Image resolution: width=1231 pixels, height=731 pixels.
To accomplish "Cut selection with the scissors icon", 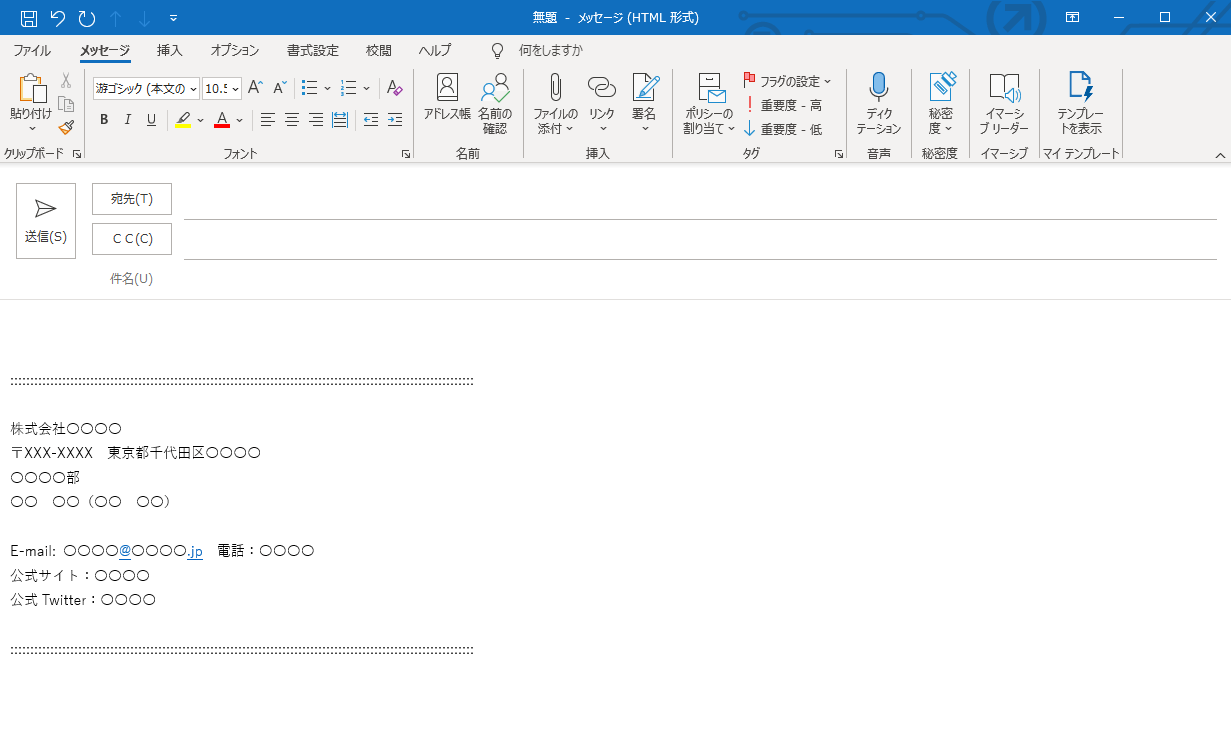I will (66, 81).
